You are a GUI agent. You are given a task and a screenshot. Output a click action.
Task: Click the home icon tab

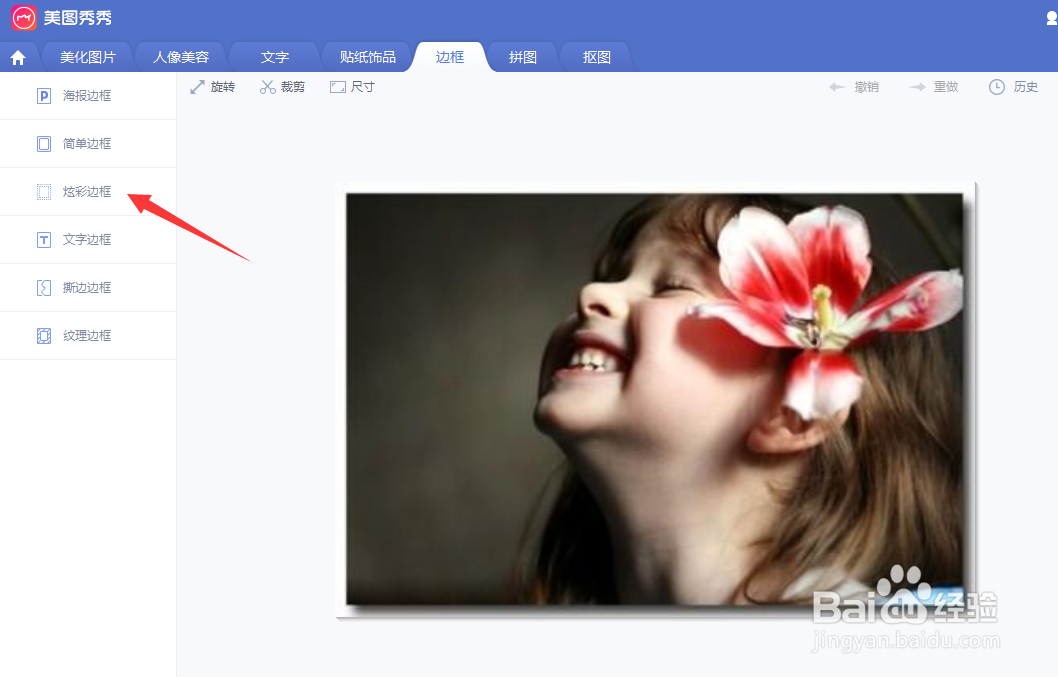tap(18, 58)
